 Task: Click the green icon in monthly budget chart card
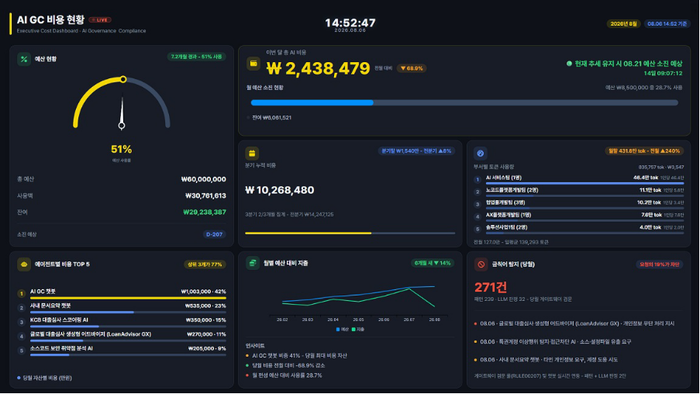click(253, 263)
